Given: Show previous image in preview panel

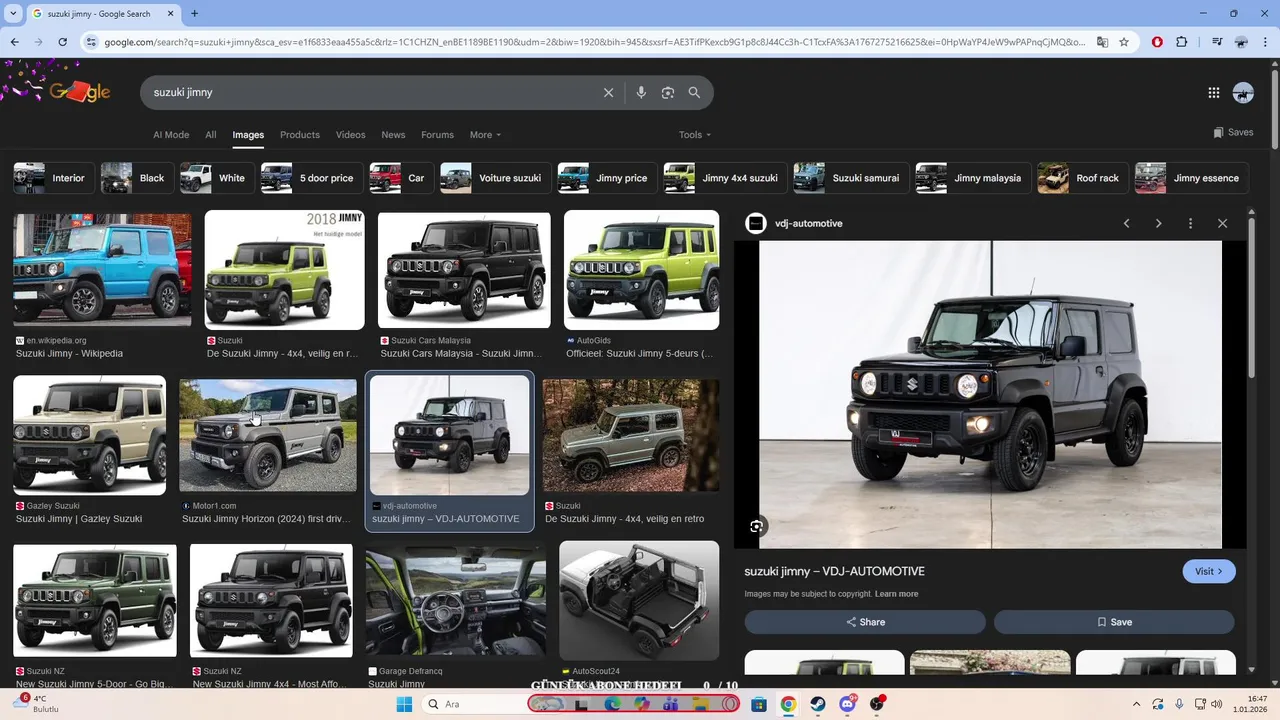Looking at the screenshot, I should pyautogui.click(x=1127, y=223).
